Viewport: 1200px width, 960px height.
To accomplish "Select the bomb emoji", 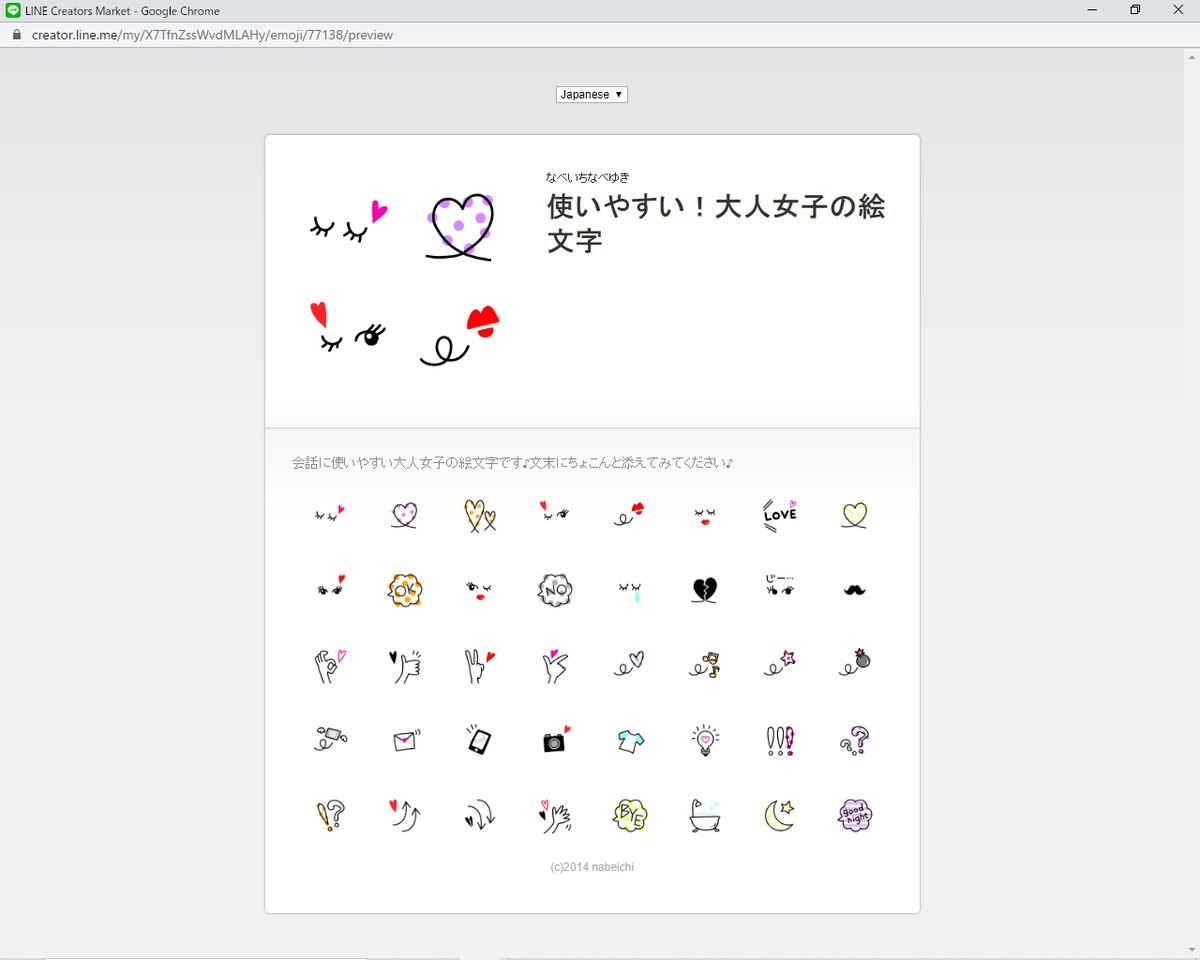I will coord(854,661).
